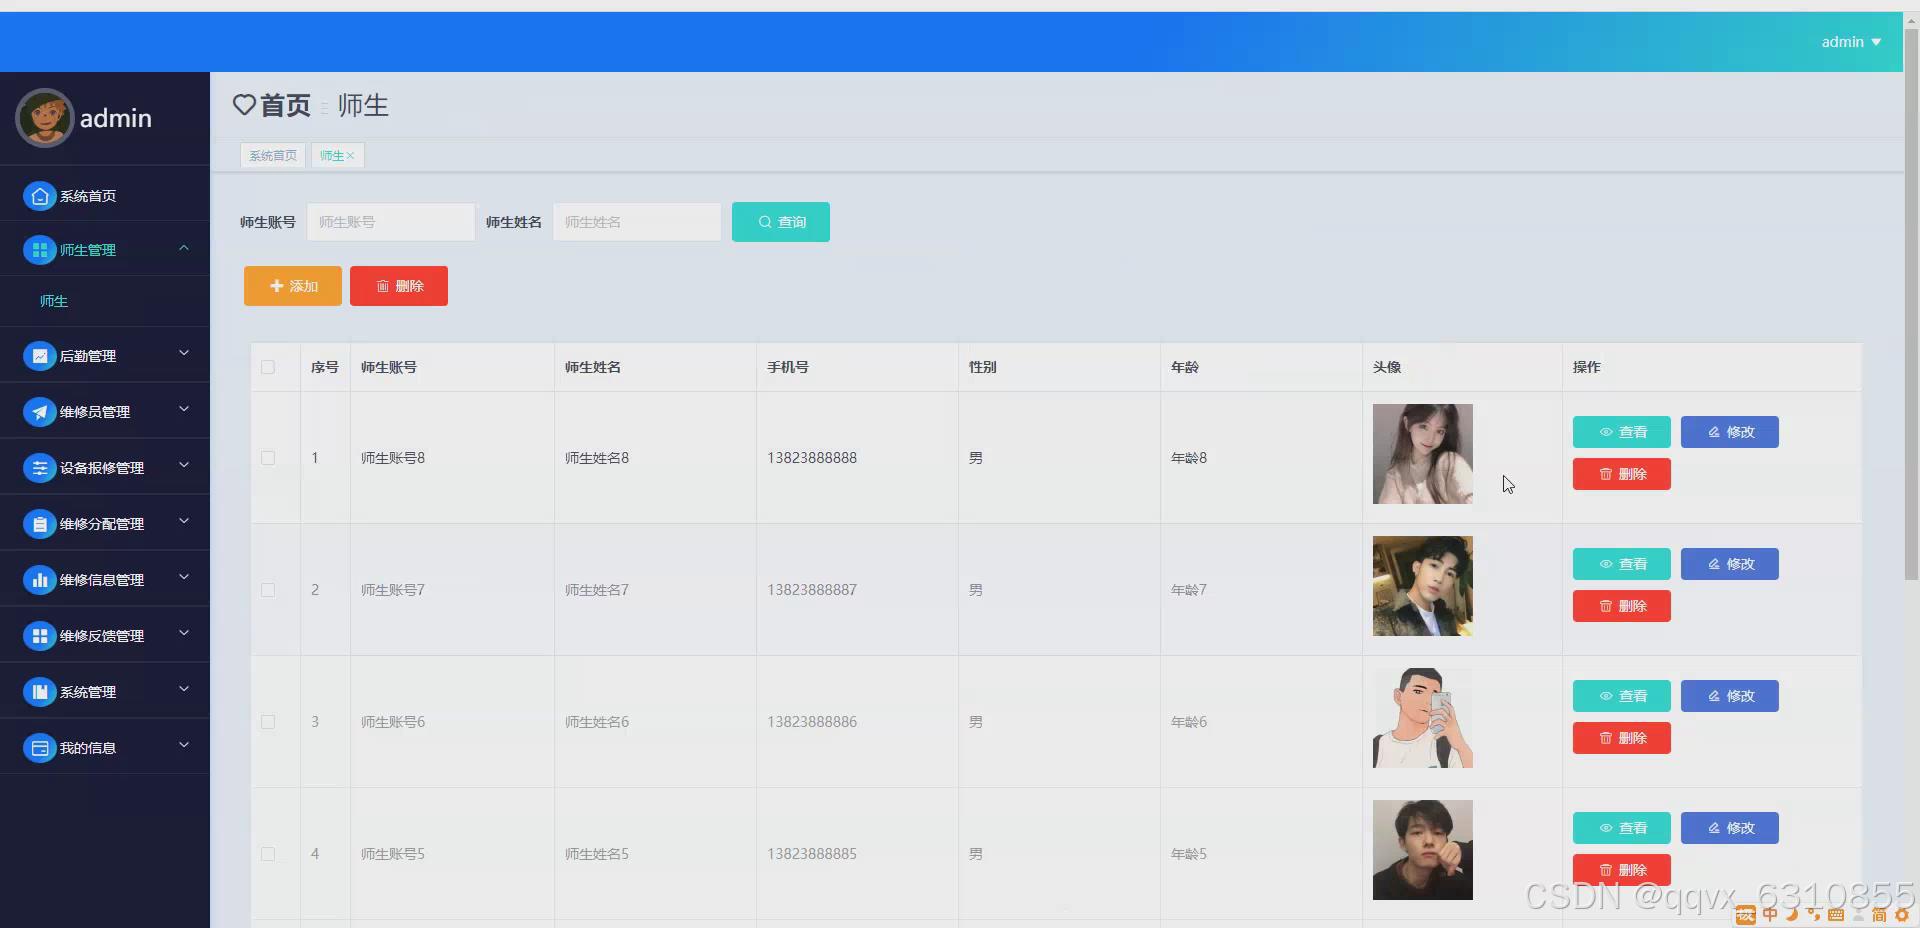Click the keyboard tray icon

click(1836, 914)
